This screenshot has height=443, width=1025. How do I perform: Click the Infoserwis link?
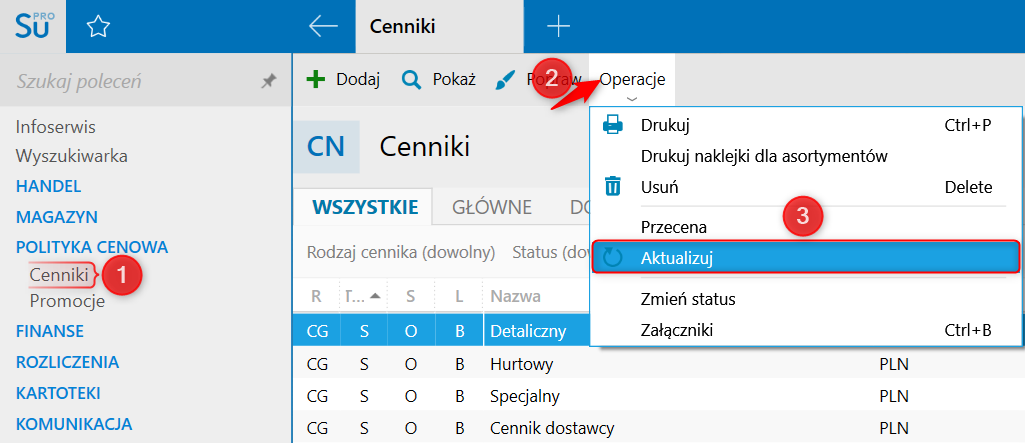[56, 127]
